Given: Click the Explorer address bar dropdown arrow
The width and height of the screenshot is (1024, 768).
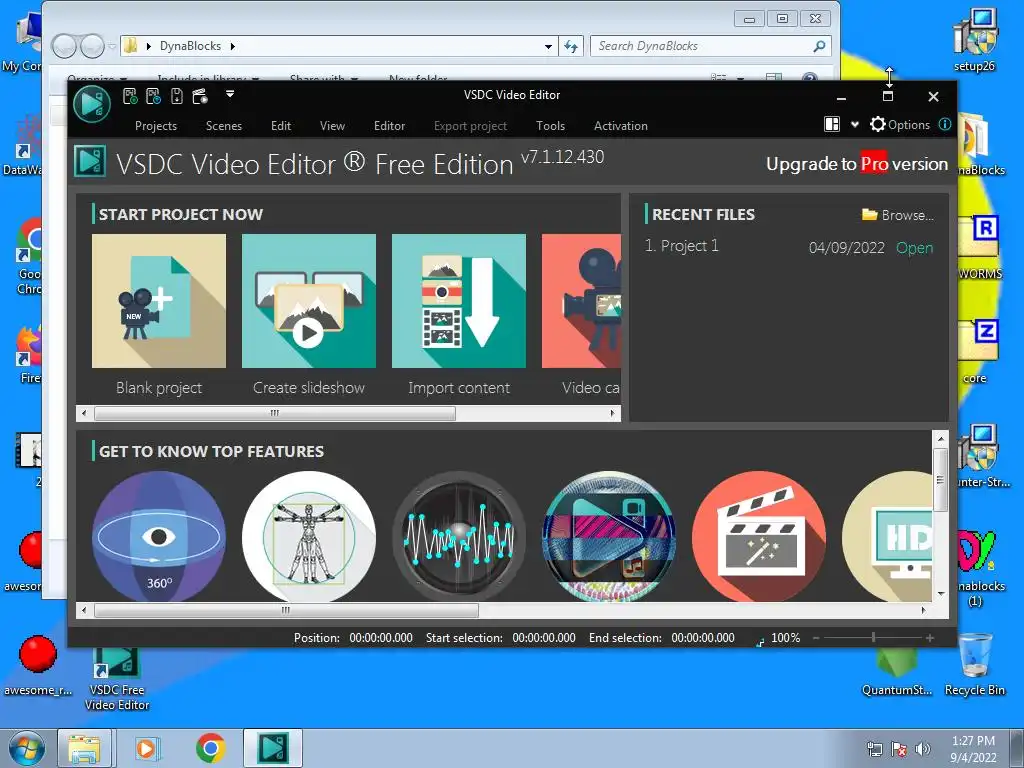Looking at the screenshot, I should pos(549,46).
